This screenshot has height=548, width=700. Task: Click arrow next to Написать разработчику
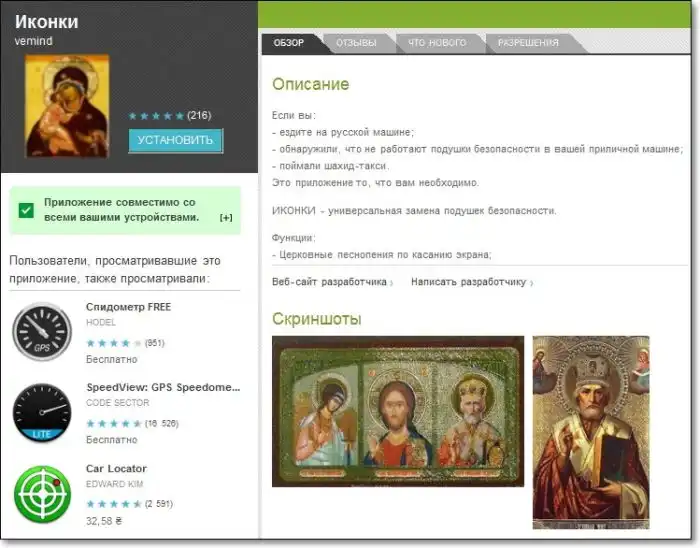click(531, 283)
